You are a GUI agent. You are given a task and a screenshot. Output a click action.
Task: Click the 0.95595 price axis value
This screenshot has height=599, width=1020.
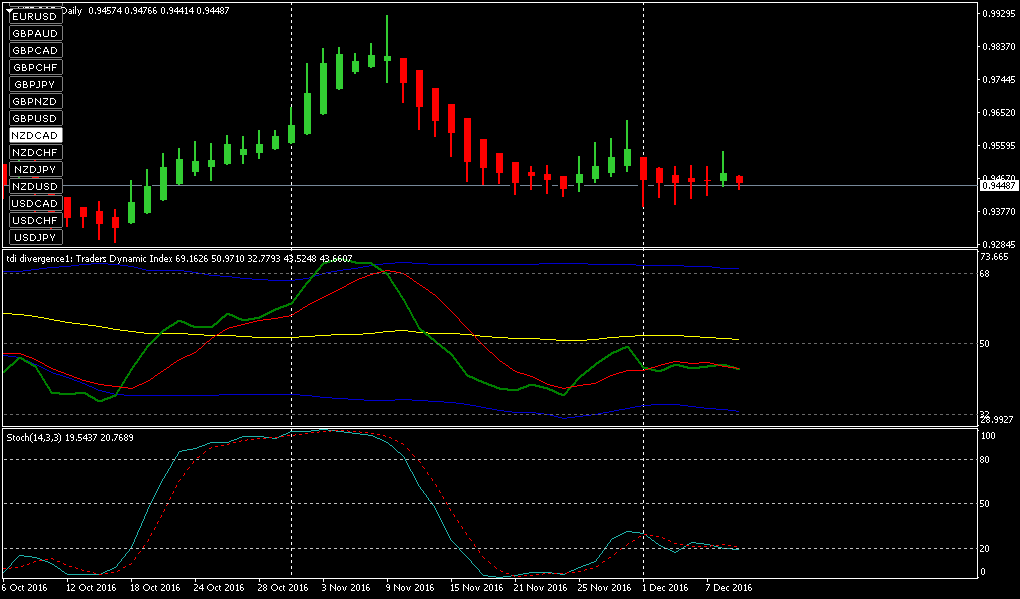(x=998, y=145)
